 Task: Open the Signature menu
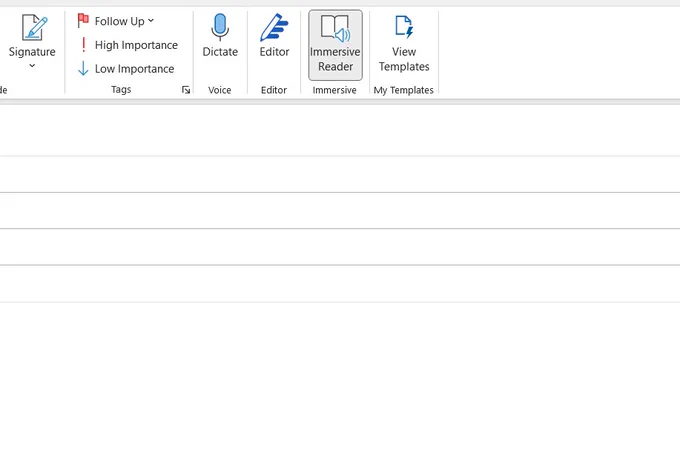point(32,42)
